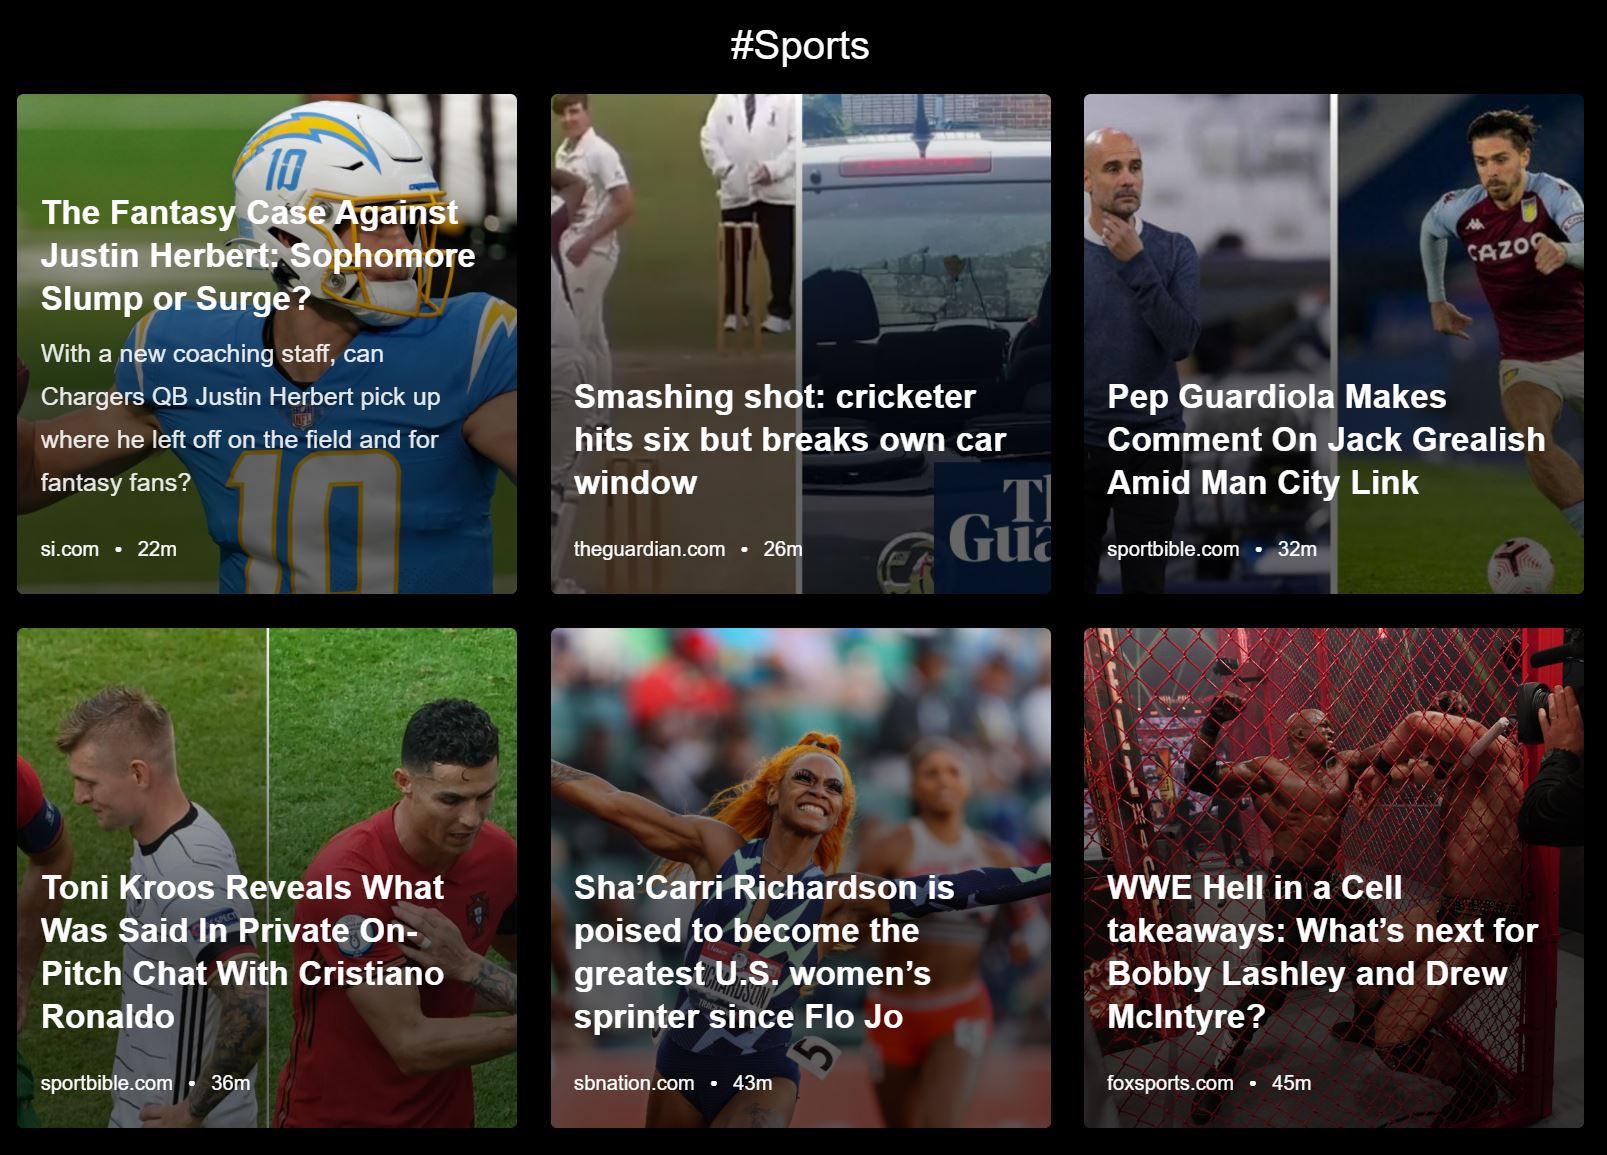This screenshot has width=1607, height=1155.
Task: Click the sportbible.com label under the Kroos story
Action: click(107, 1083)
